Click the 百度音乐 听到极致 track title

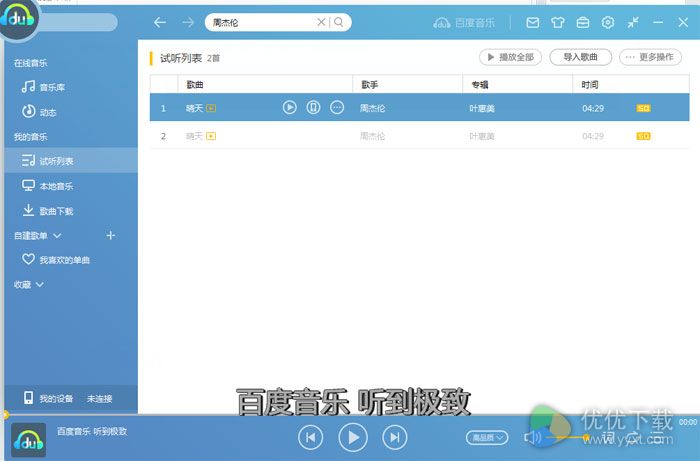point(92,431)
